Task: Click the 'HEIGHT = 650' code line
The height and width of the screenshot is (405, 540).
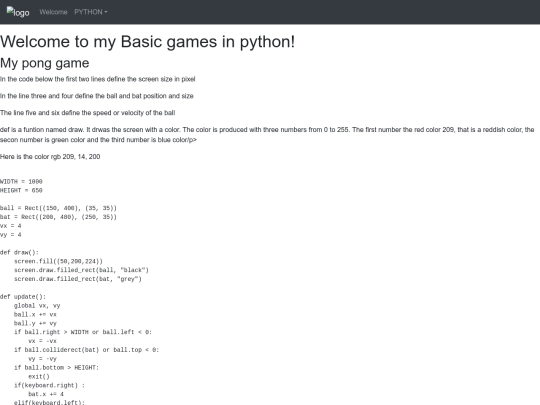Action: [21, 190]
